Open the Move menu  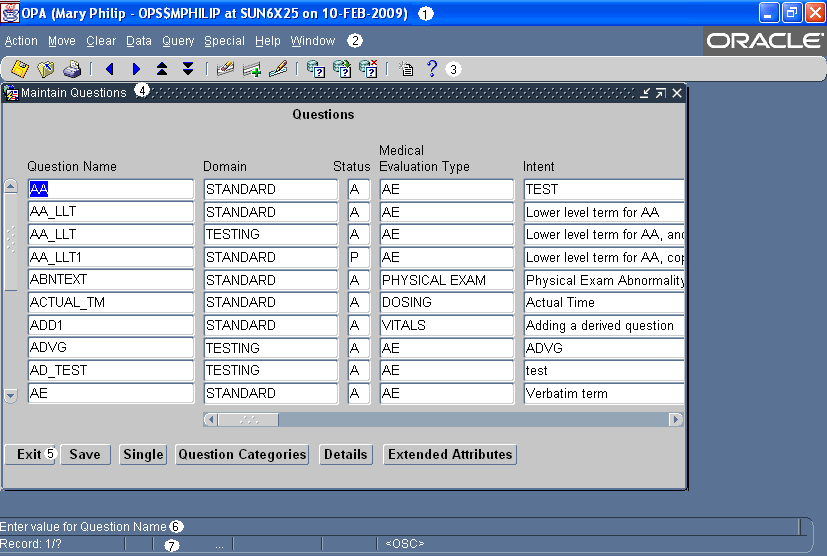[x=62, y=41]
